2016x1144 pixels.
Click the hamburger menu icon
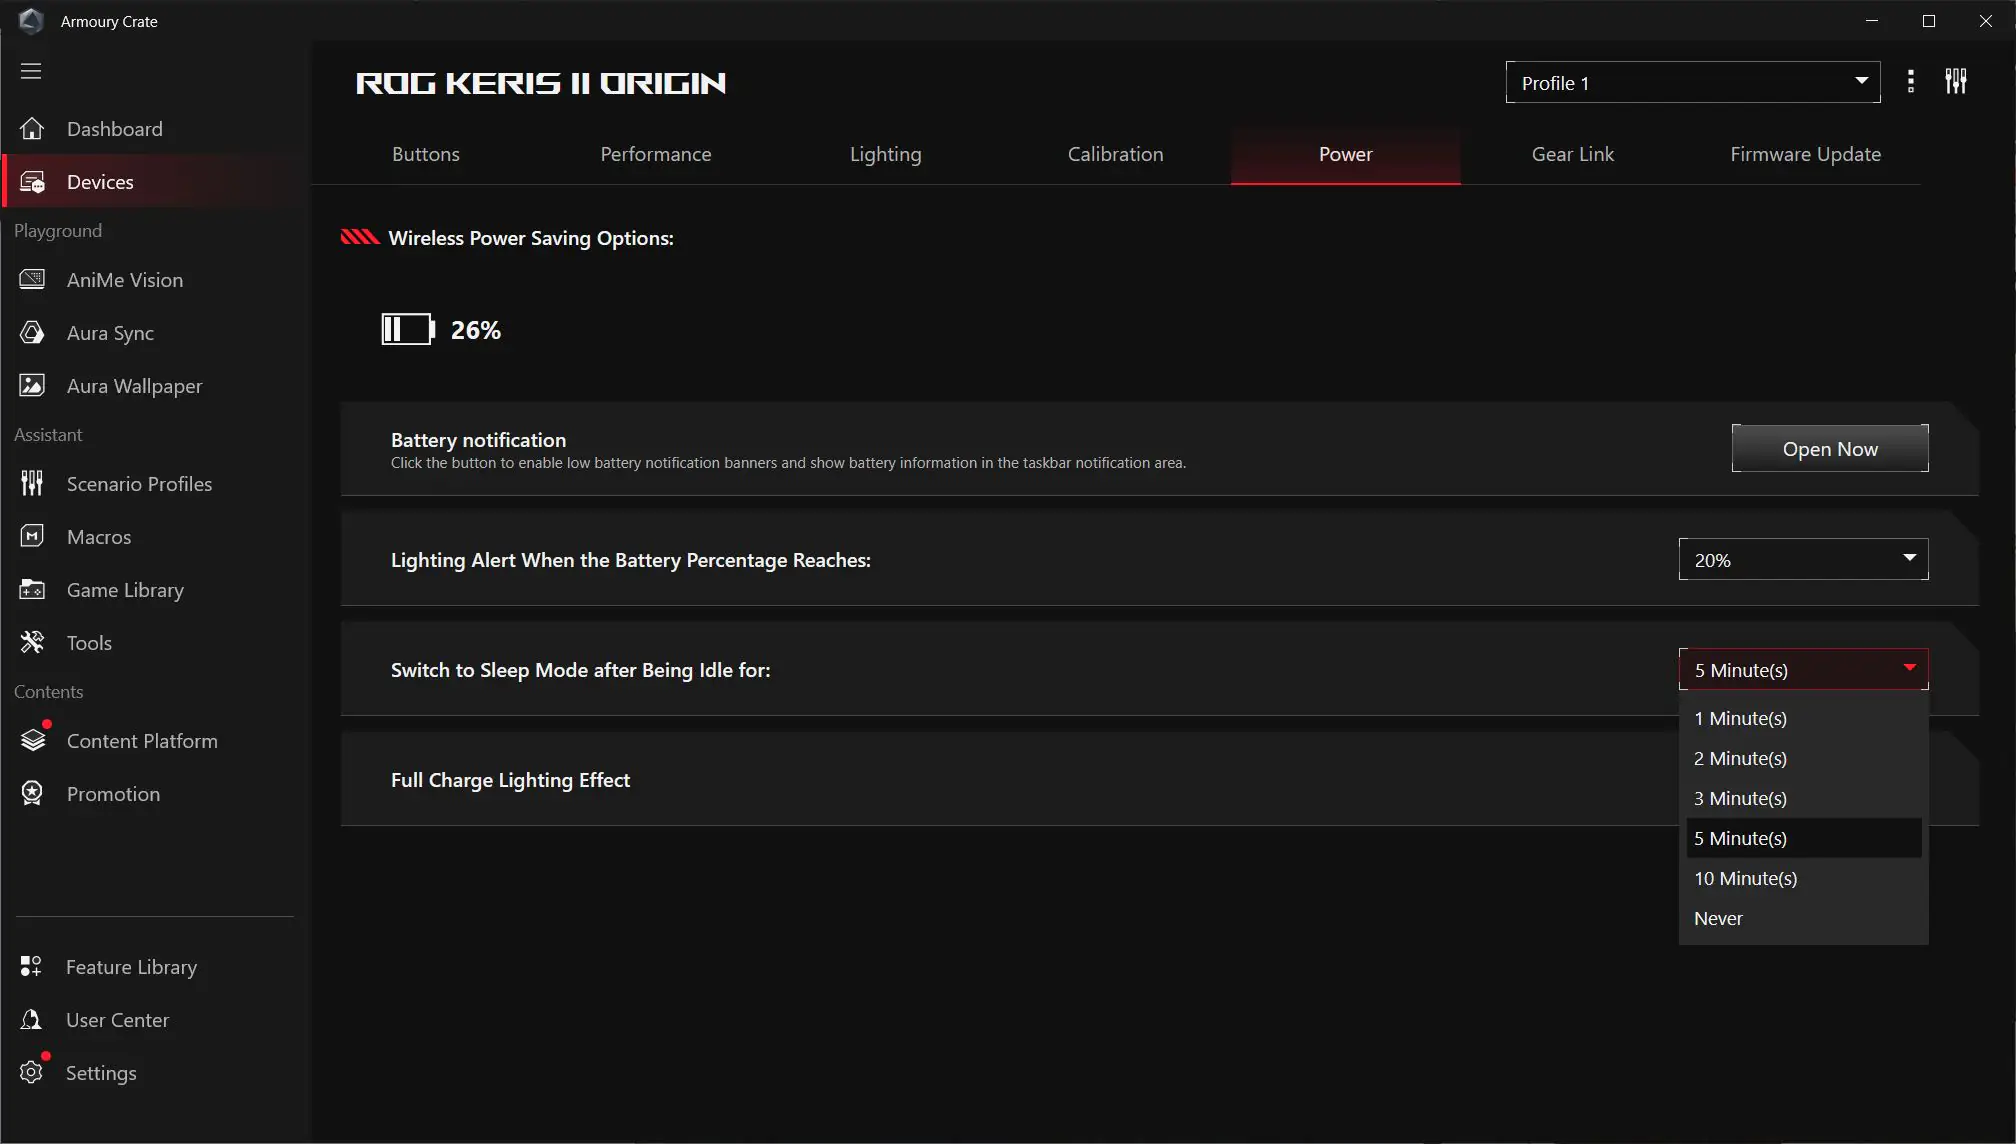pos(31,71)
